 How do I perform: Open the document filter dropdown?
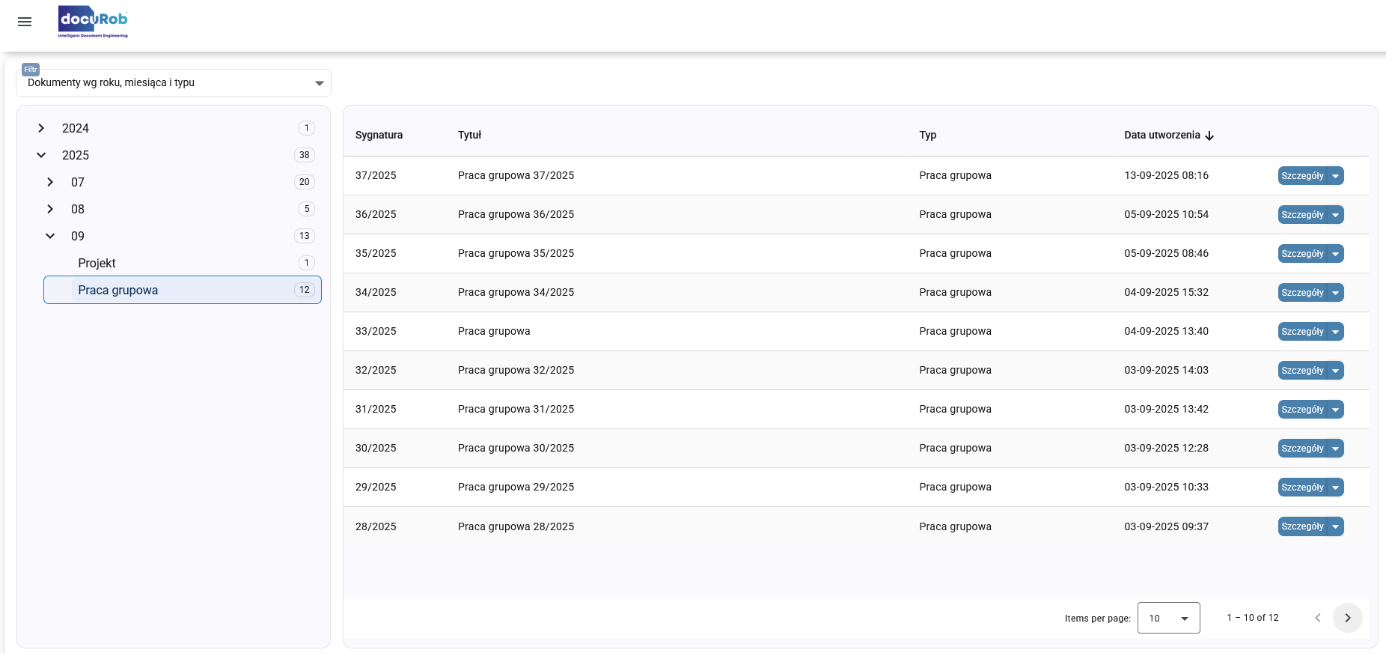[174, 83]
